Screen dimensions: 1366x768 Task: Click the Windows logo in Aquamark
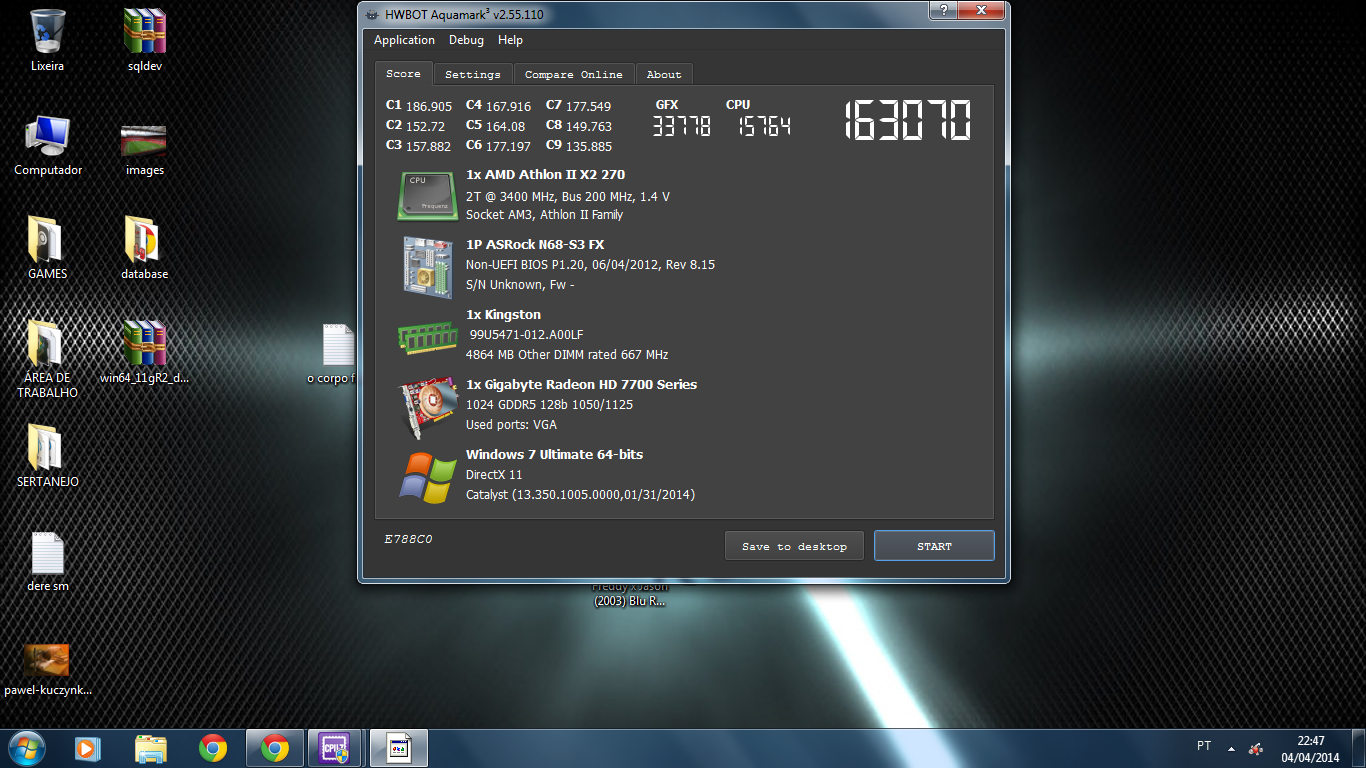pyautogui.click(x=428, y=478)
